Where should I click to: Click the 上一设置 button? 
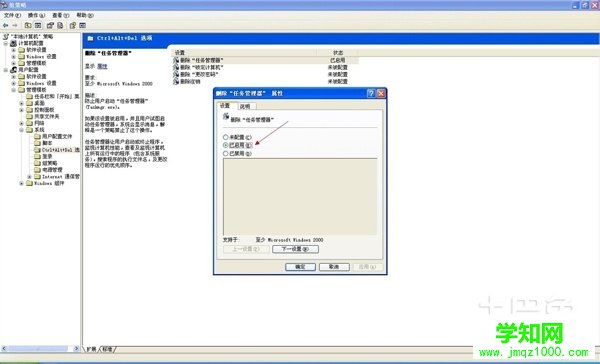[x=246, y=249]
